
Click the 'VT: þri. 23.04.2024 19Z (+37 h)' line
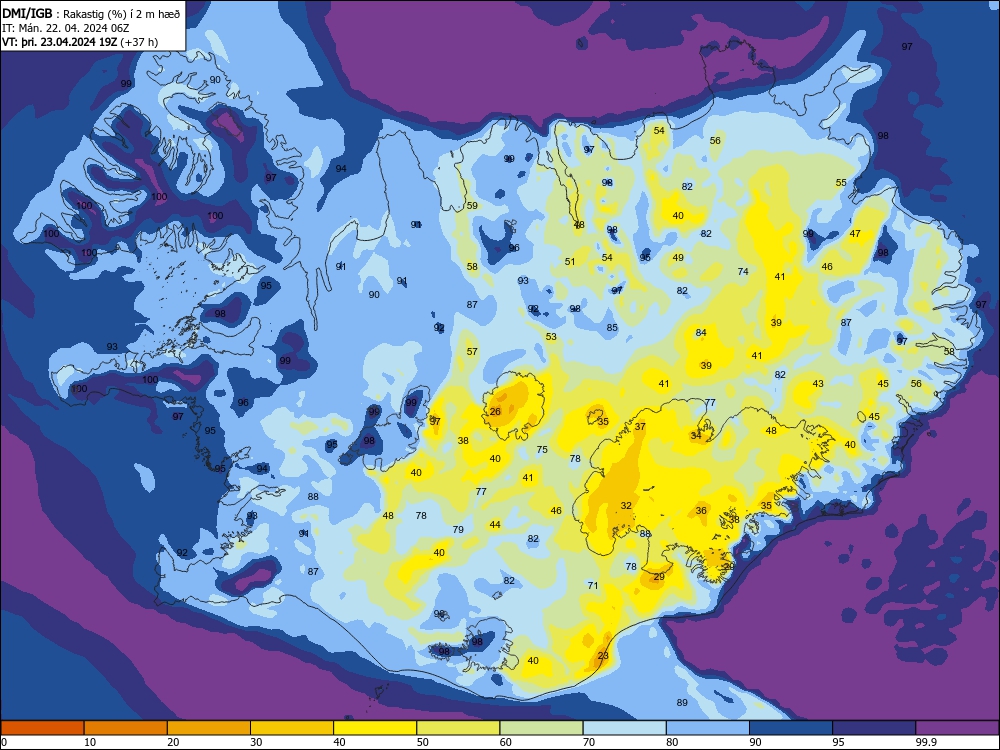(x=80, y=42)
